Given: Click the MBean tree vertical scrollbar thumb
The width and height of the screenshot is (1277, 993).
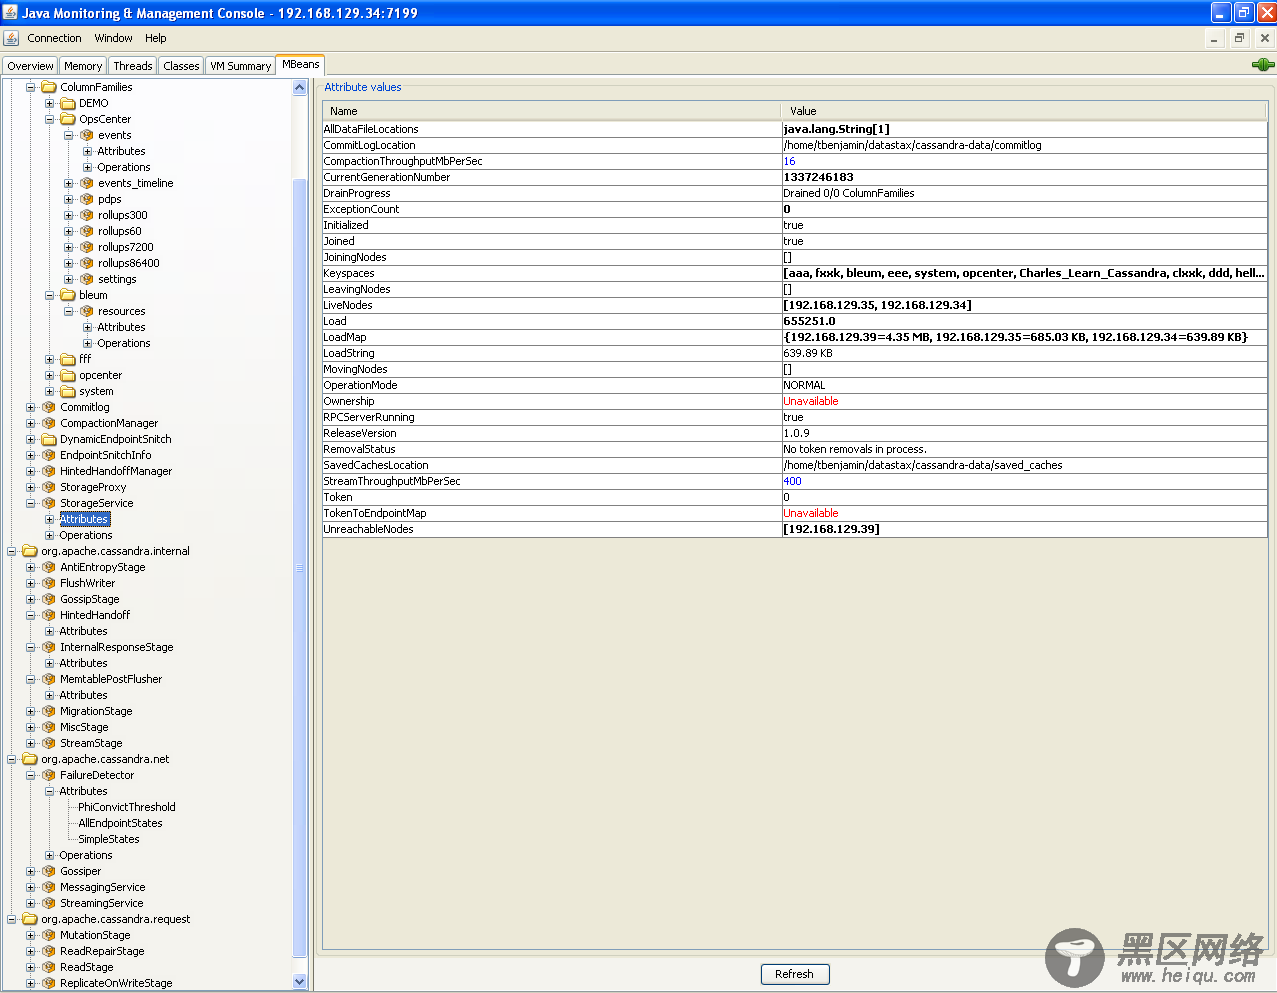Looking at the screenshot, I should tap(300, 568).
